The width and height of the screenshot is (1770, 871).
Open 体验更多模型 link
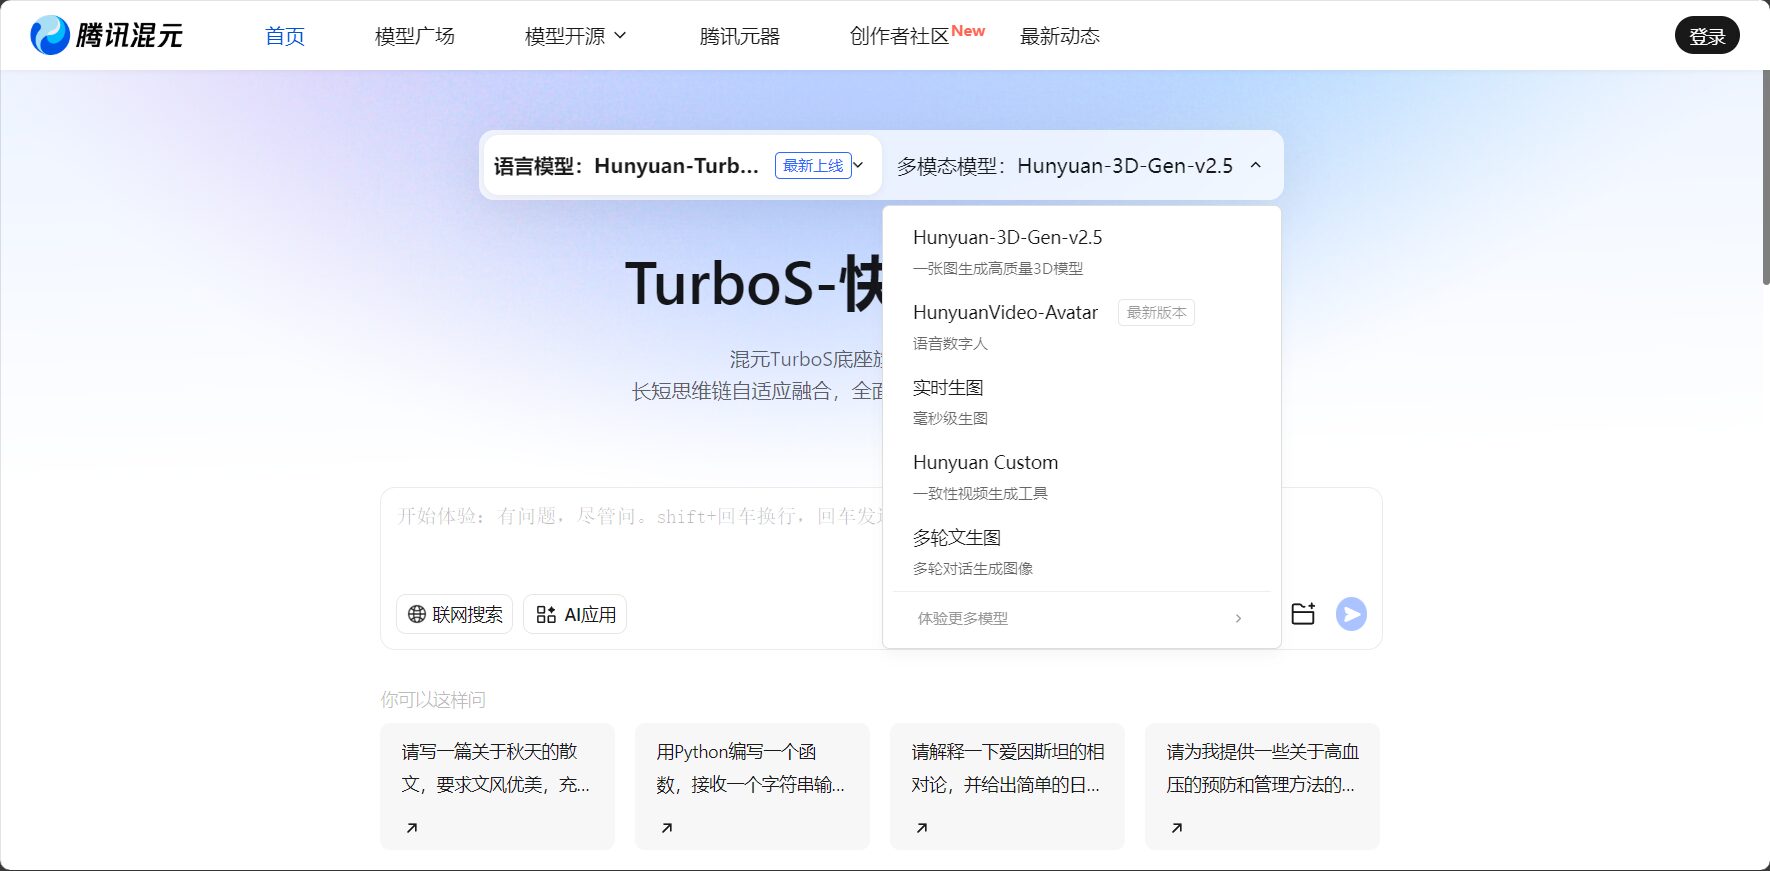coord(1081,618)
